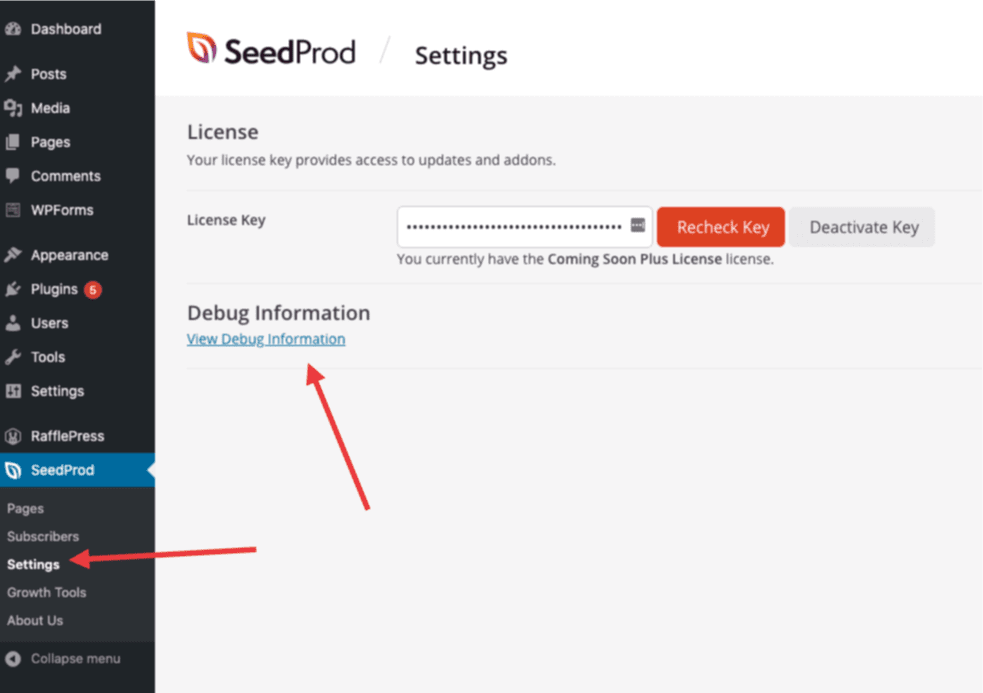Open the View Debug Information link
983x693 pixels.
[266, 339]
